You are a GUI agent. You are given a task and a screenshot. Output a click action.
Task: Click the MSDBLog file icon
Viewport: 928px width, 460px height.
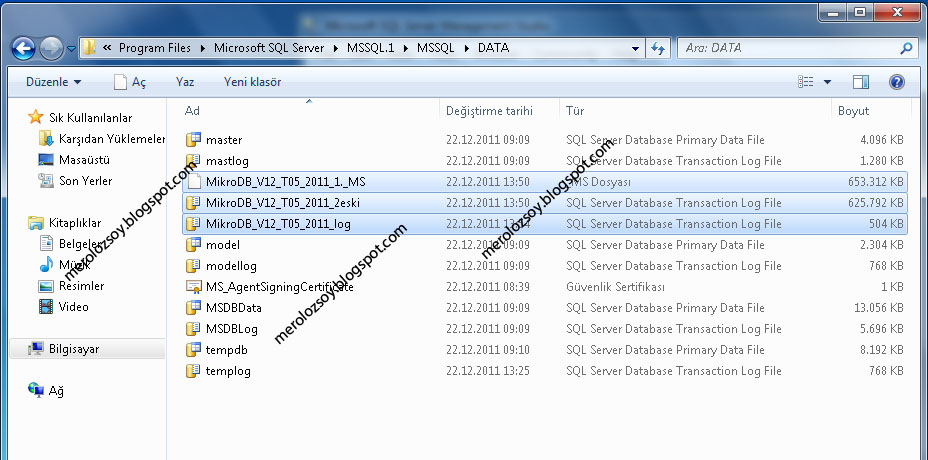coord(193,329)
